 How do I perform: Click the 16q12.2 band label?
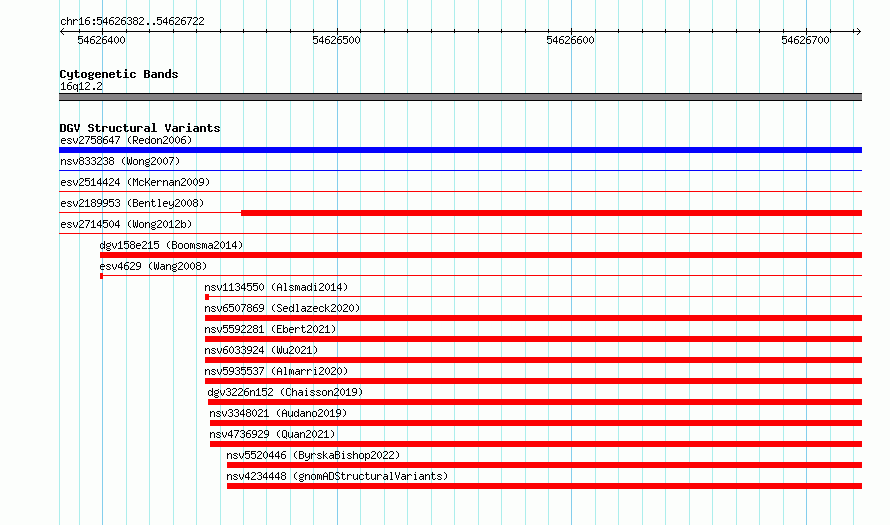coord(81,86)
